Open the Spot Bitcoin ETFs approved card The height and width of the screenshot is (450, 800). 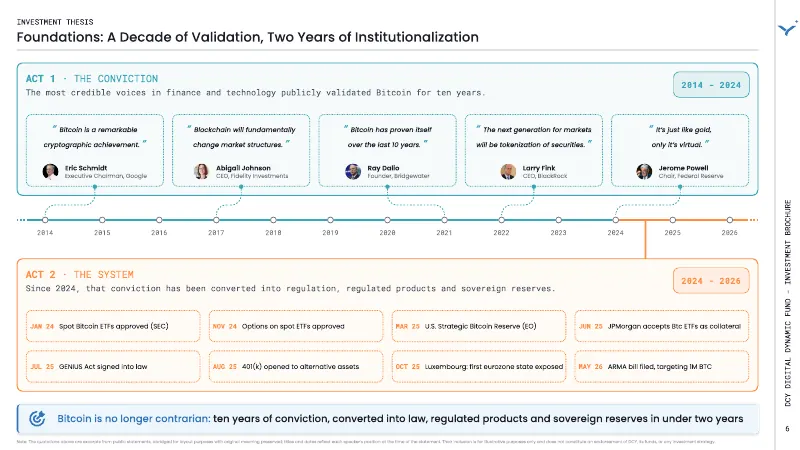113,326
